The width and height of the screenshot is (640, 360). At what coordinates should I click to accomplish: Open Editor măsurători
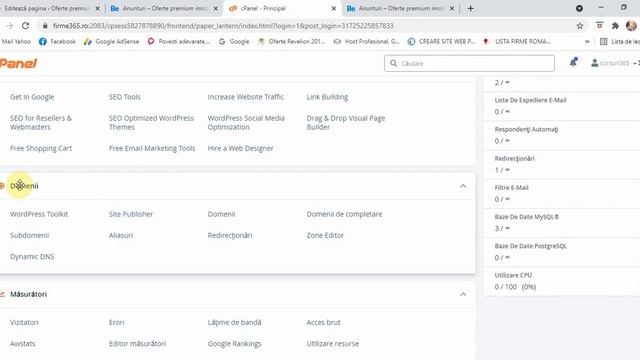click(137, 344)
